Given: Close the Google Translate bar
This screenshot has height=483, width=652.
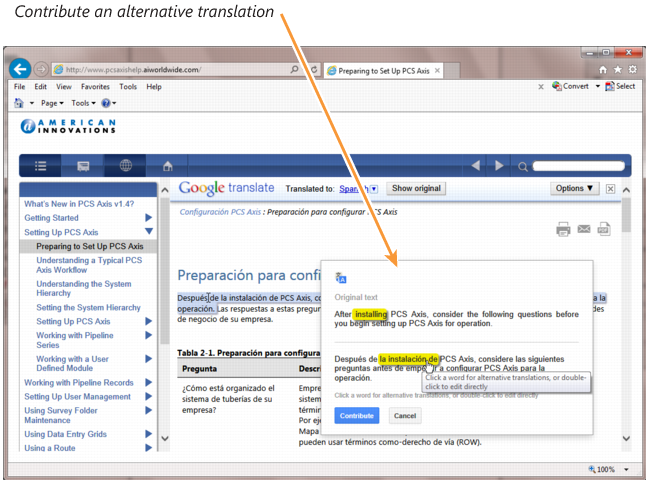Looking at the screenshot, I should click(x=610, y=189).
